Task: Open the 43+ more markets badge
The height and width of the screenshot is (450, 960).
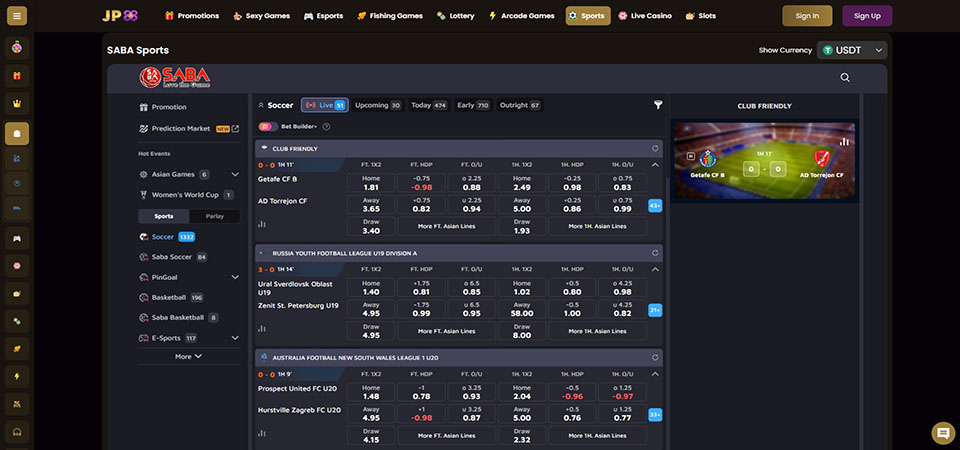Action: [x=655, y=206]
